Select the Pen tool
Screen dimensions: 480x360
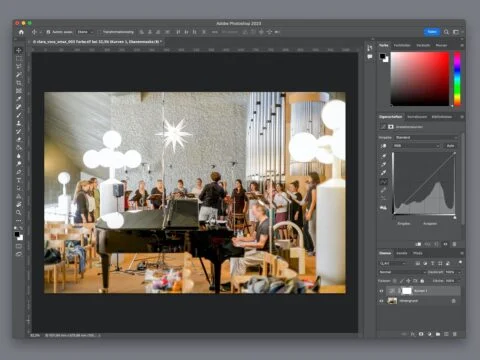pyautogui.click(x=19, y=172)
